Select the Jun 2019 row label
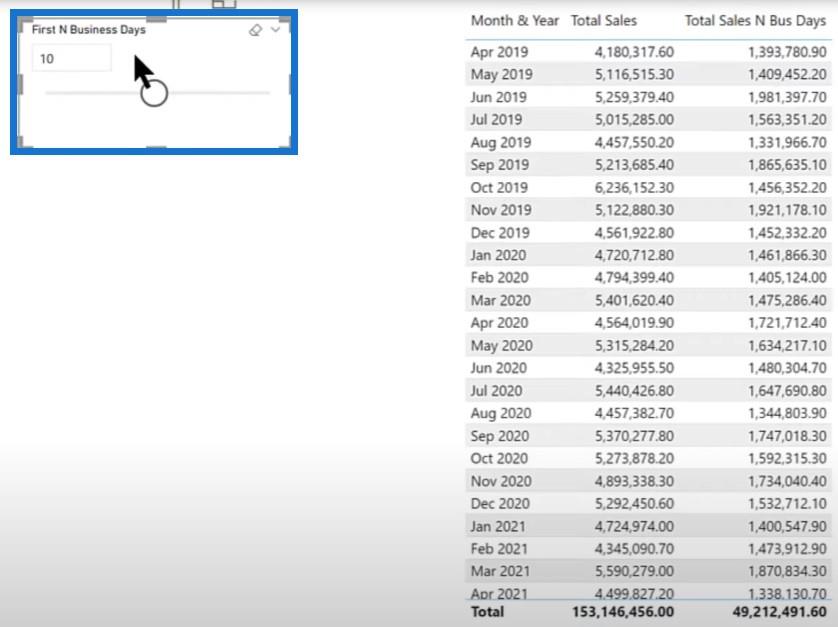Viewport: 838px width, 627px height. tap(498, 97)
